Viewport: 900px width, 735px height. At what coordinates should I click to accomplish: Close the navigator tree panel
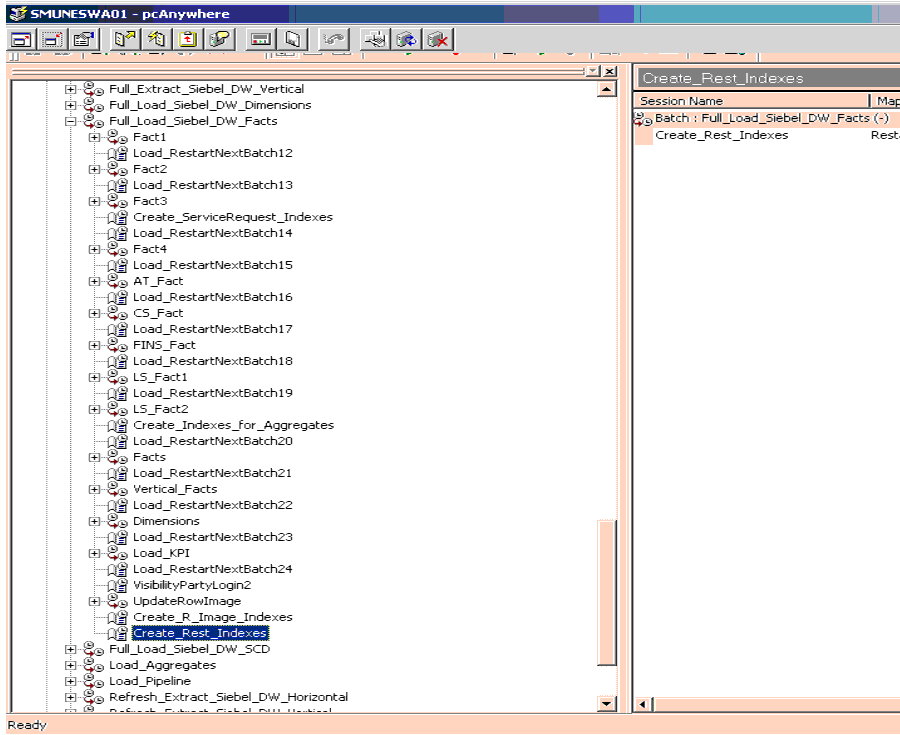tap(610, 71)
